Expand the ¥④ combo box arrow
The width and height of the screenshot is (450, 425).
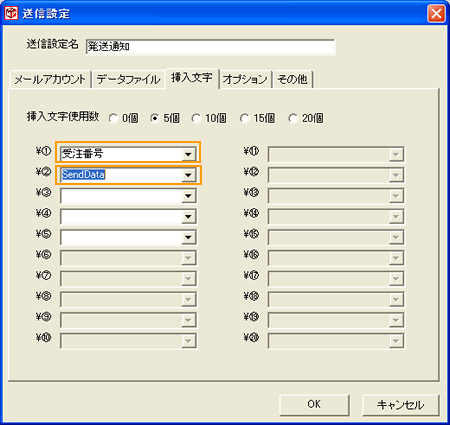pyautogui.click(x=188, y=217)
